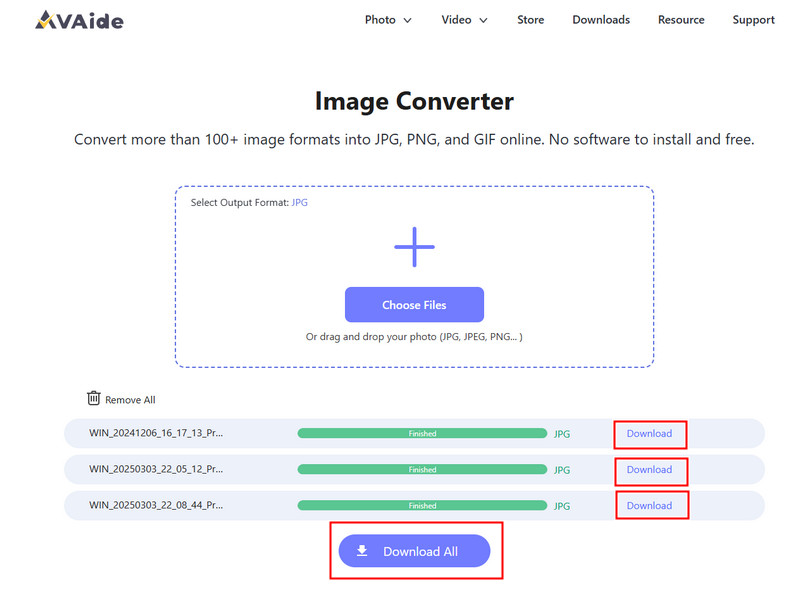Select filename WIN_20250303_22_08_44_Pr...

point(156,505)
